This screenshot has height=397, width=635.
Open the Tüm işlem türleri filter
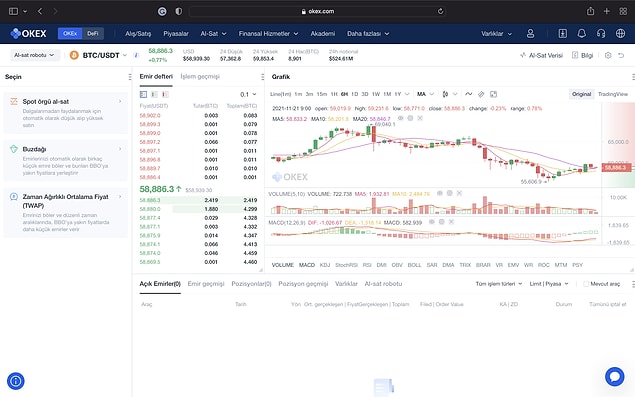click(x=499, y=284)
